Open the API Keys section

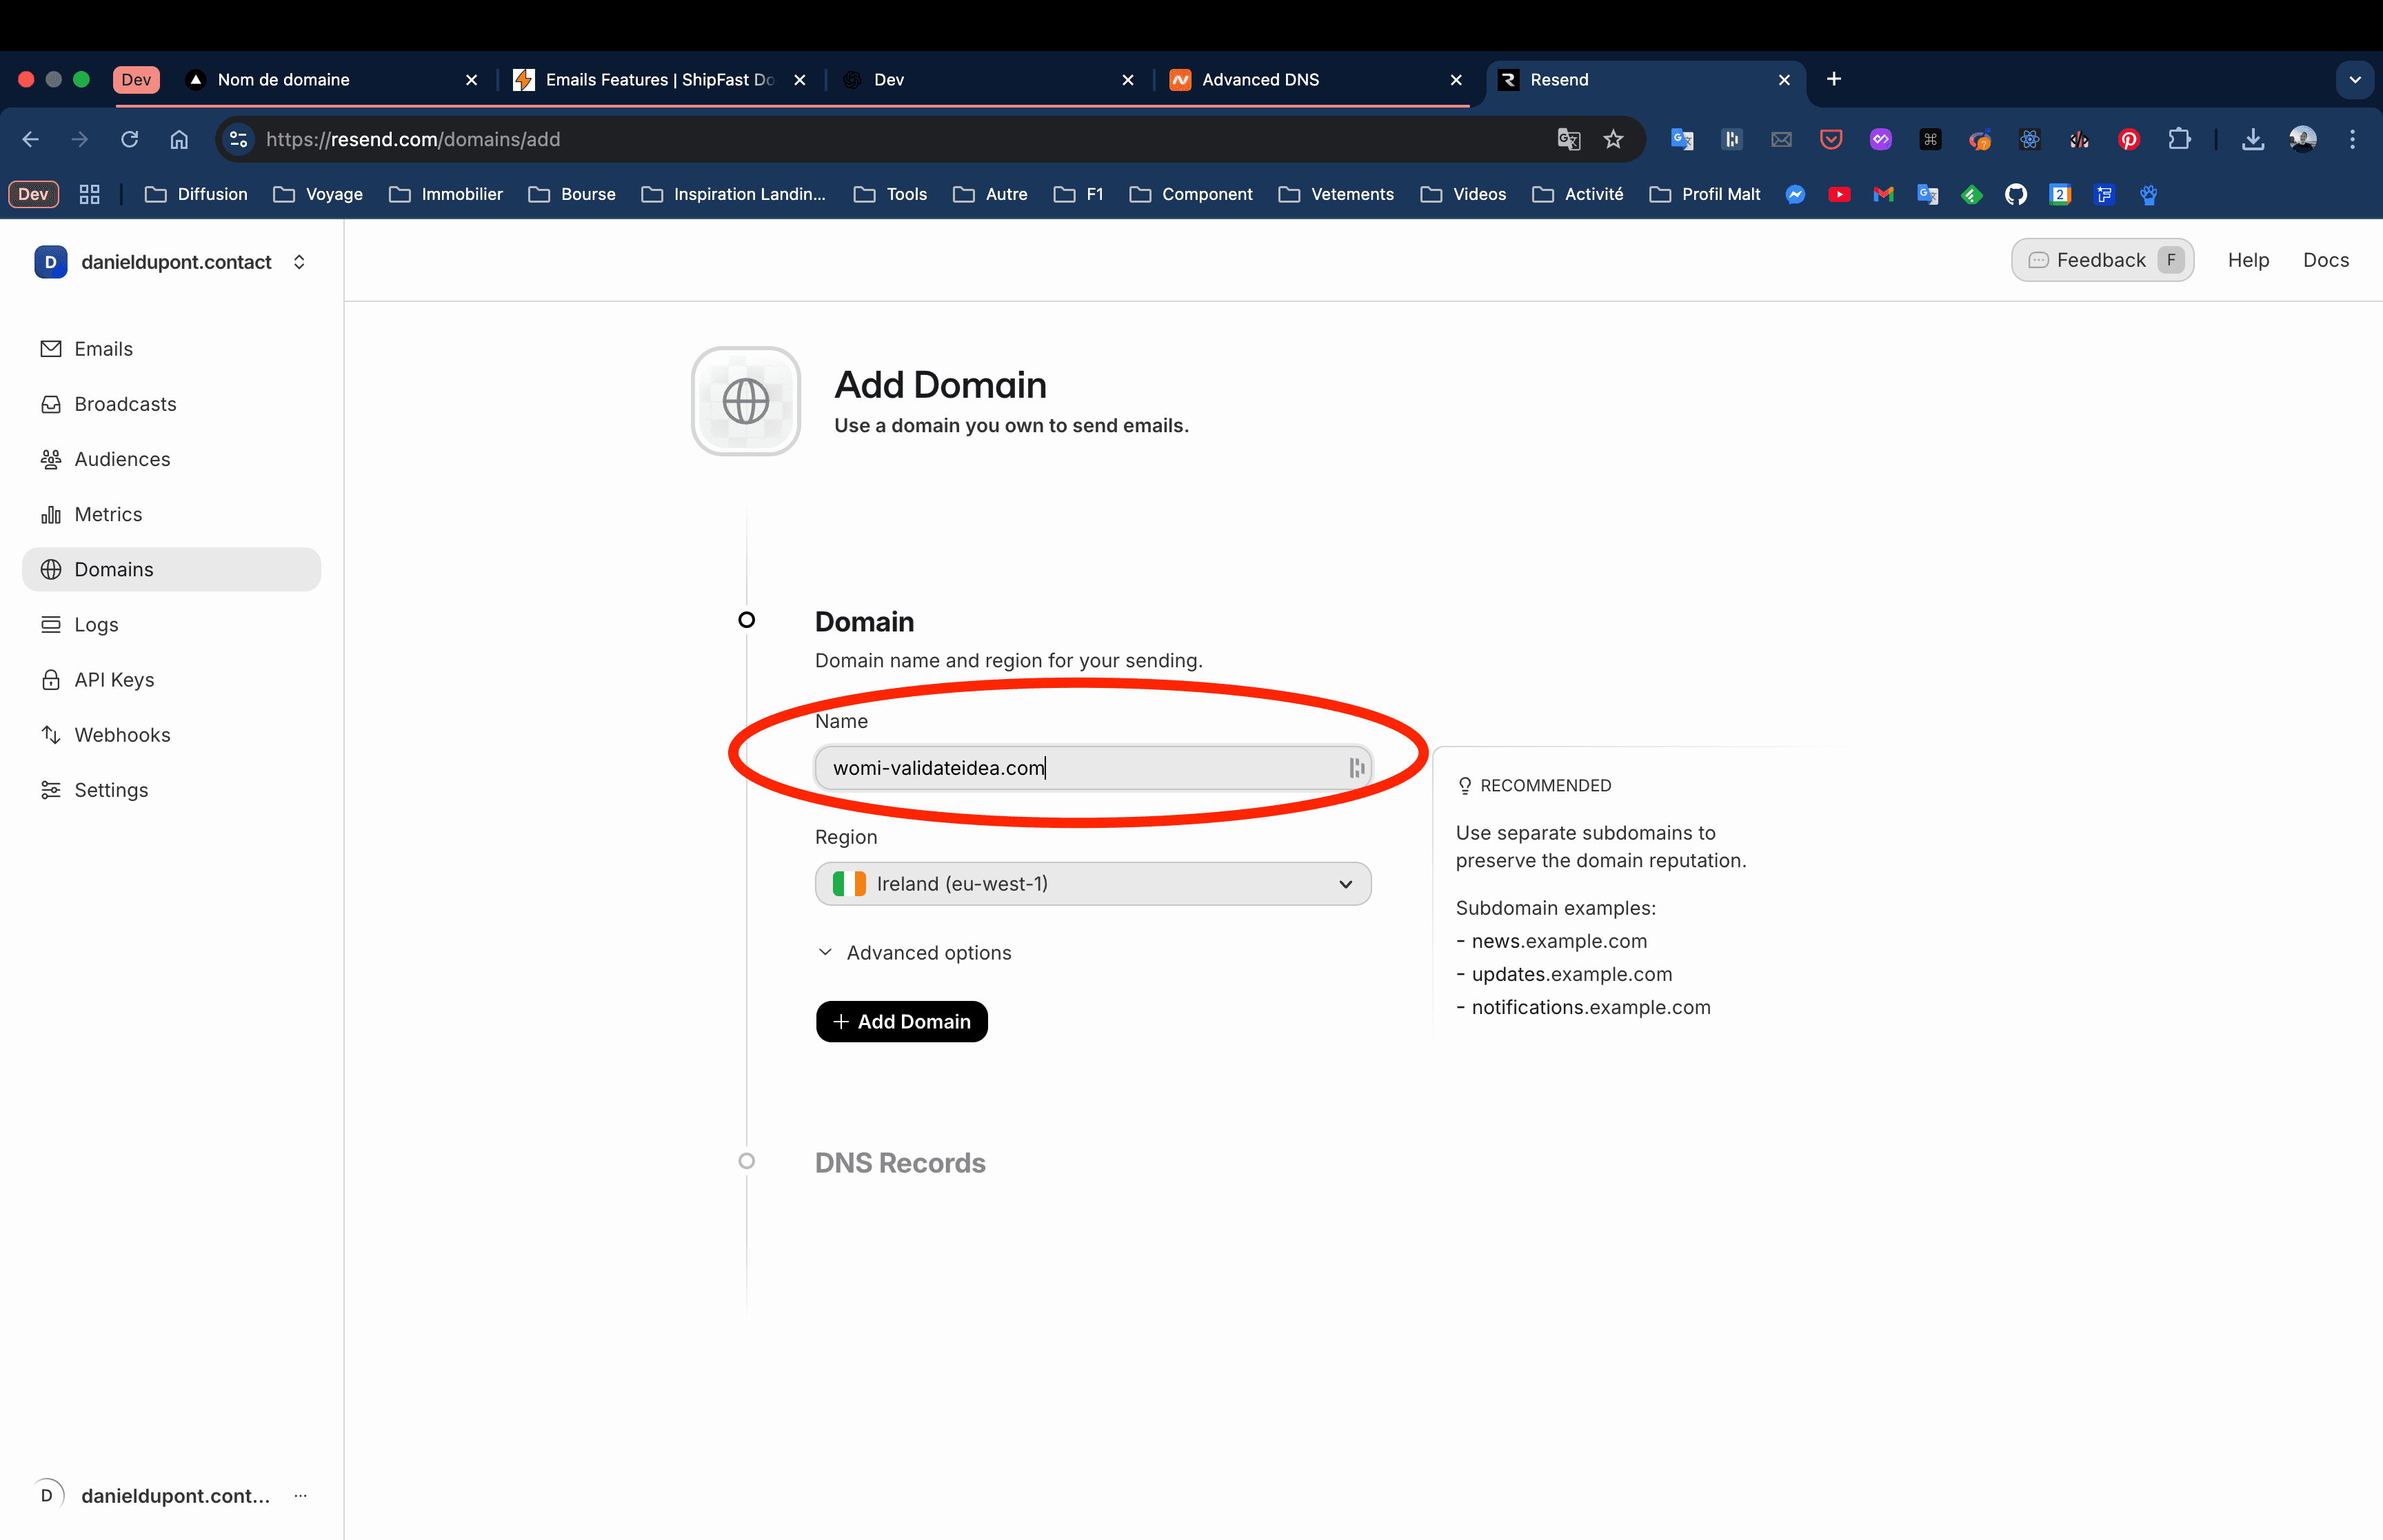coord(113,679)
